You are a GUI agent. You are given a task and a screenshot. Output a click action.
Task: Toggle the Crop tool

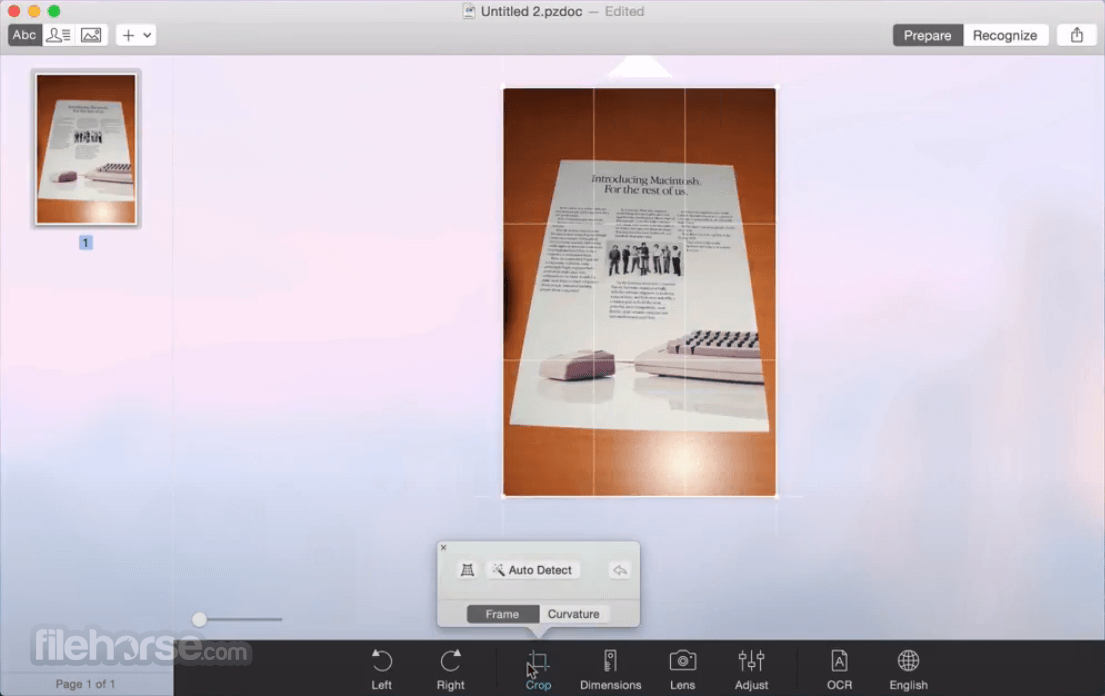pyautogui.click(x=538, y=669)
